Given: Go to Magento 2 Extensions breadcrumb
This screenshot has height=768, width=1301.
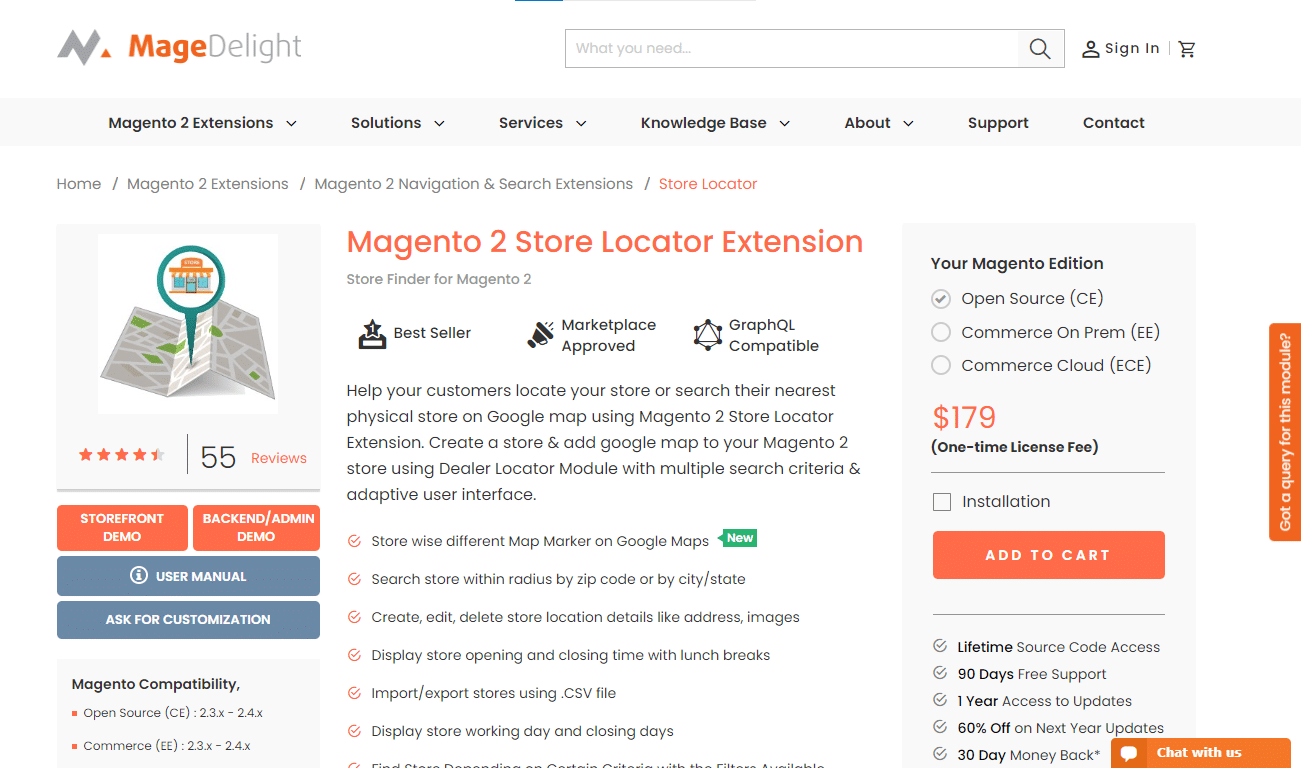Looking at the screenshot, I should 208,184.
